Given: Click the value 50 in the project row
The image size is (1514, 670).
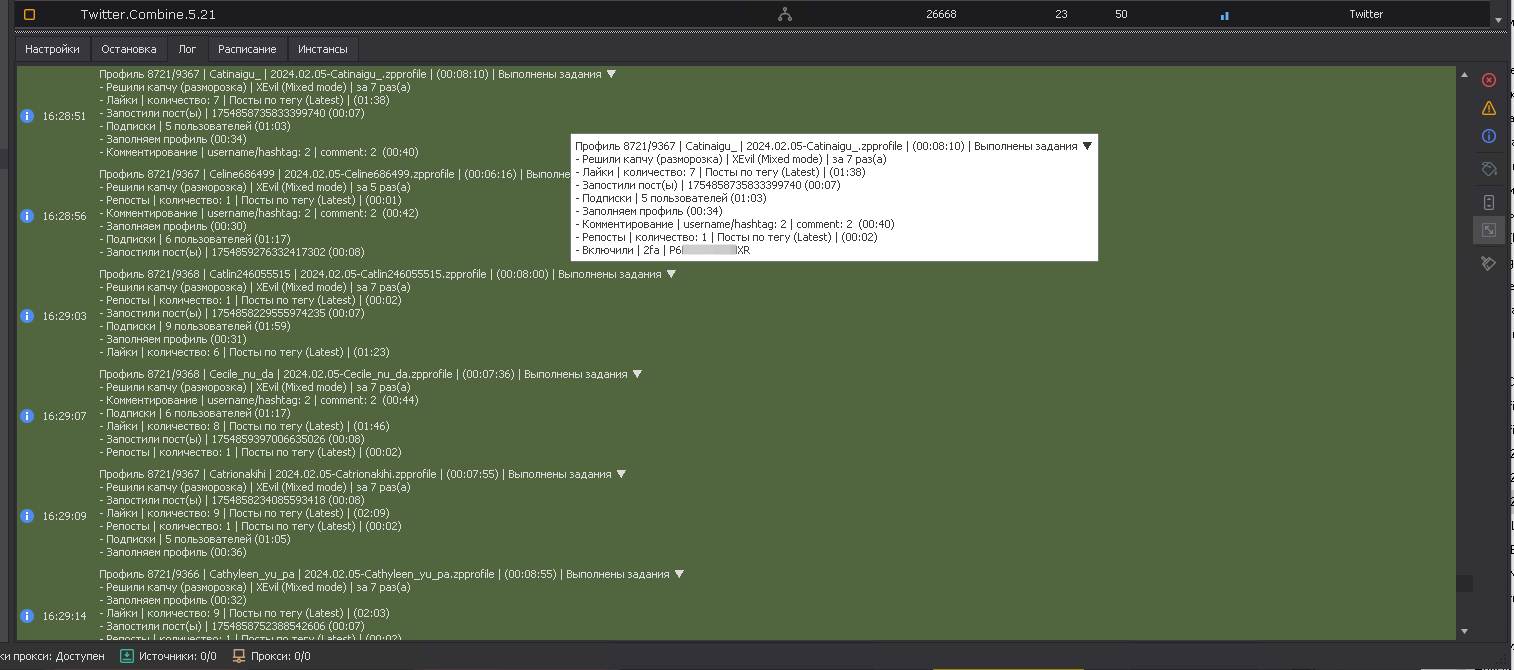Looking at the screenshot, I should coord(1121,14).
